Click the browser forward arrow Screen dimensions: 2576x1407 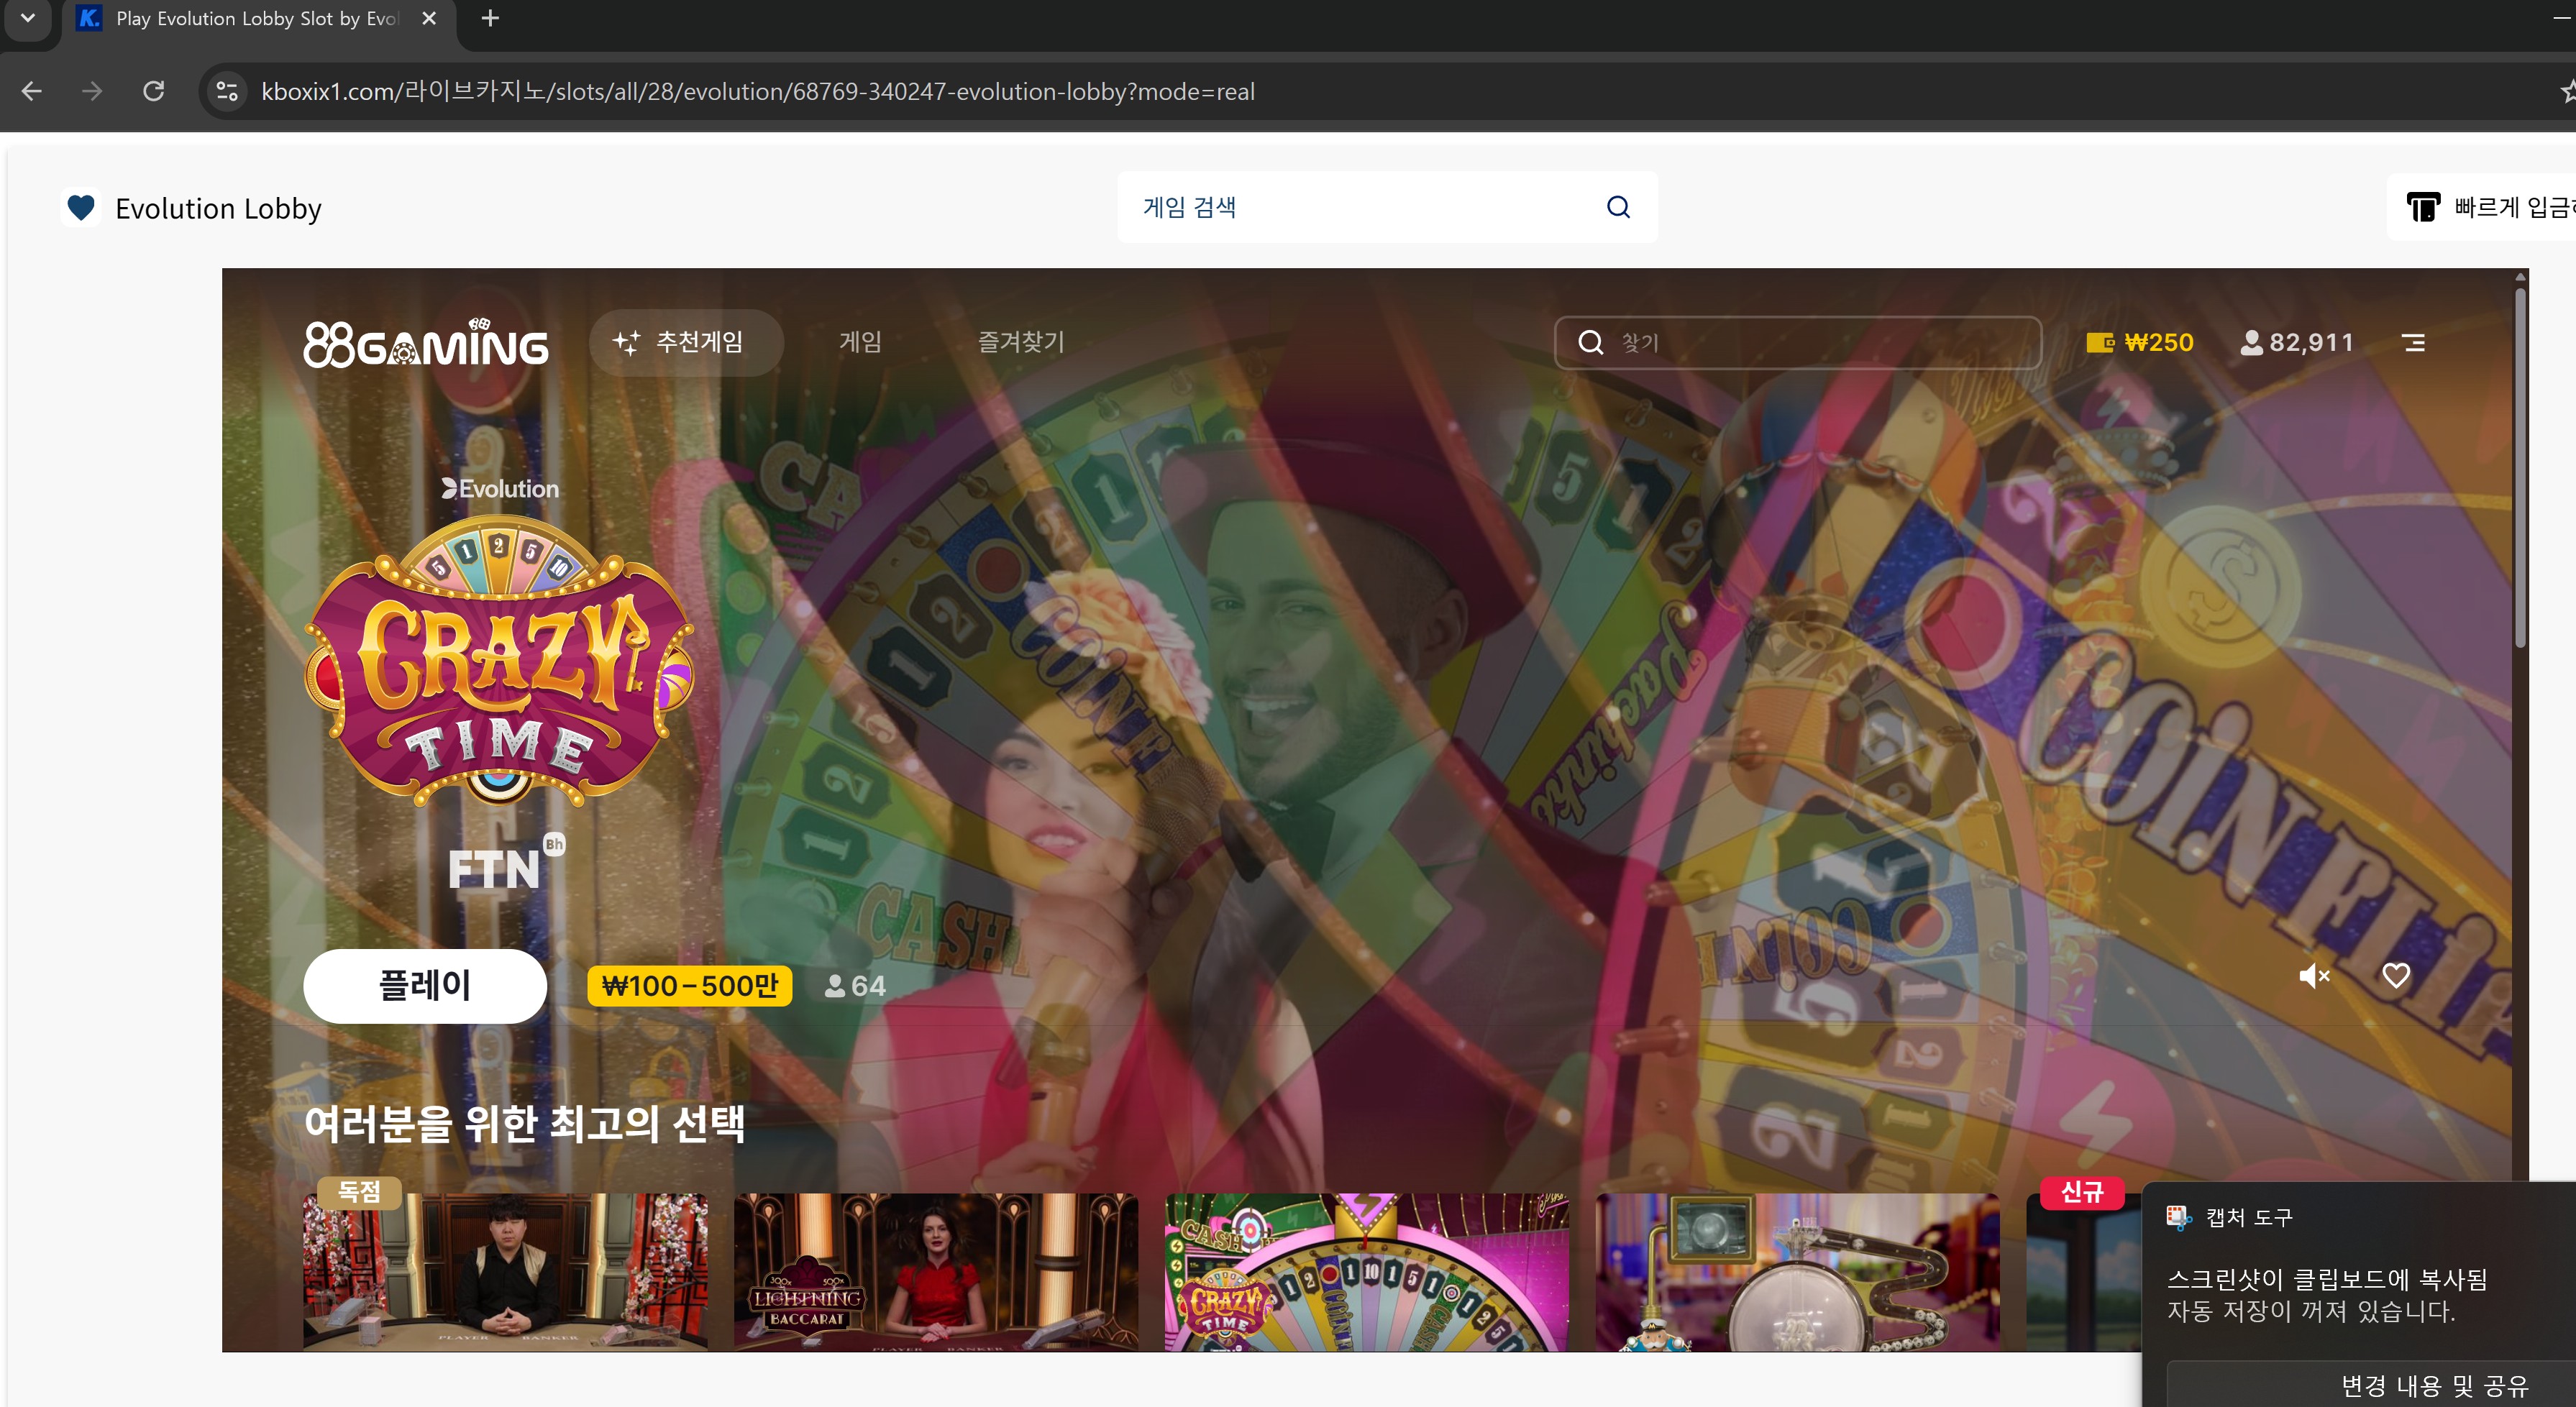tap(92, 92)
